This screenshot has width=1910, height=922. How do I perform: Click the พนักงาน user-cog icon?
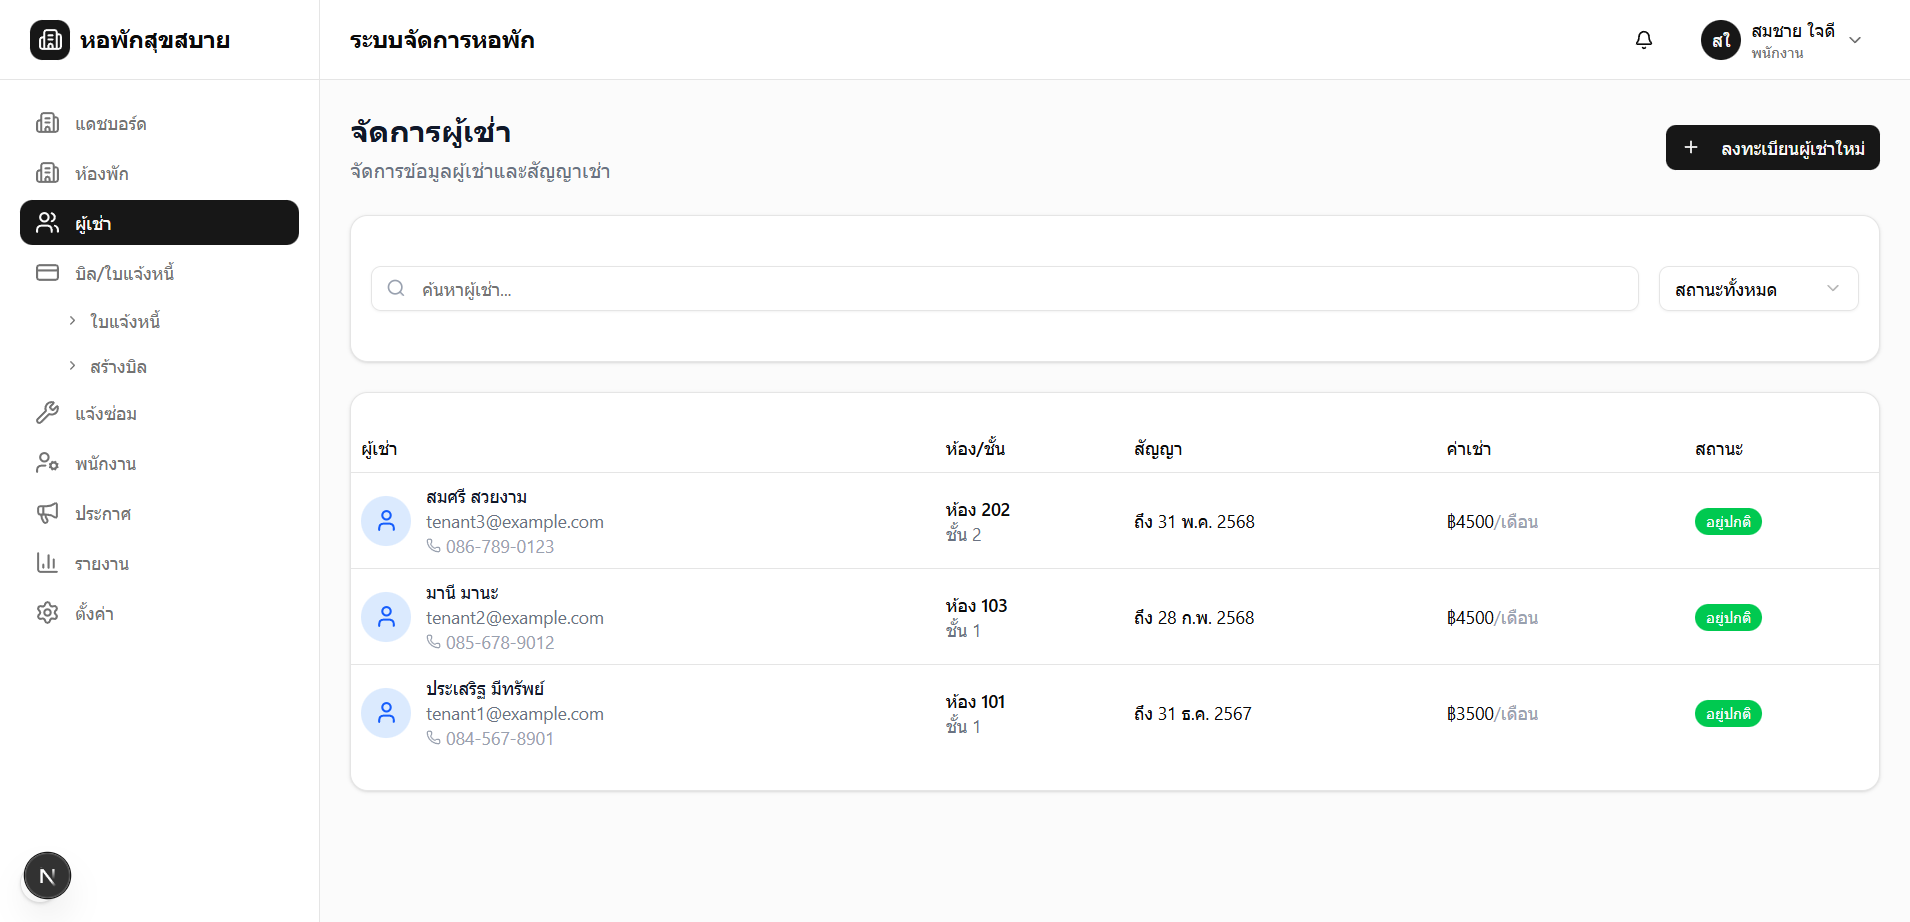47,463
